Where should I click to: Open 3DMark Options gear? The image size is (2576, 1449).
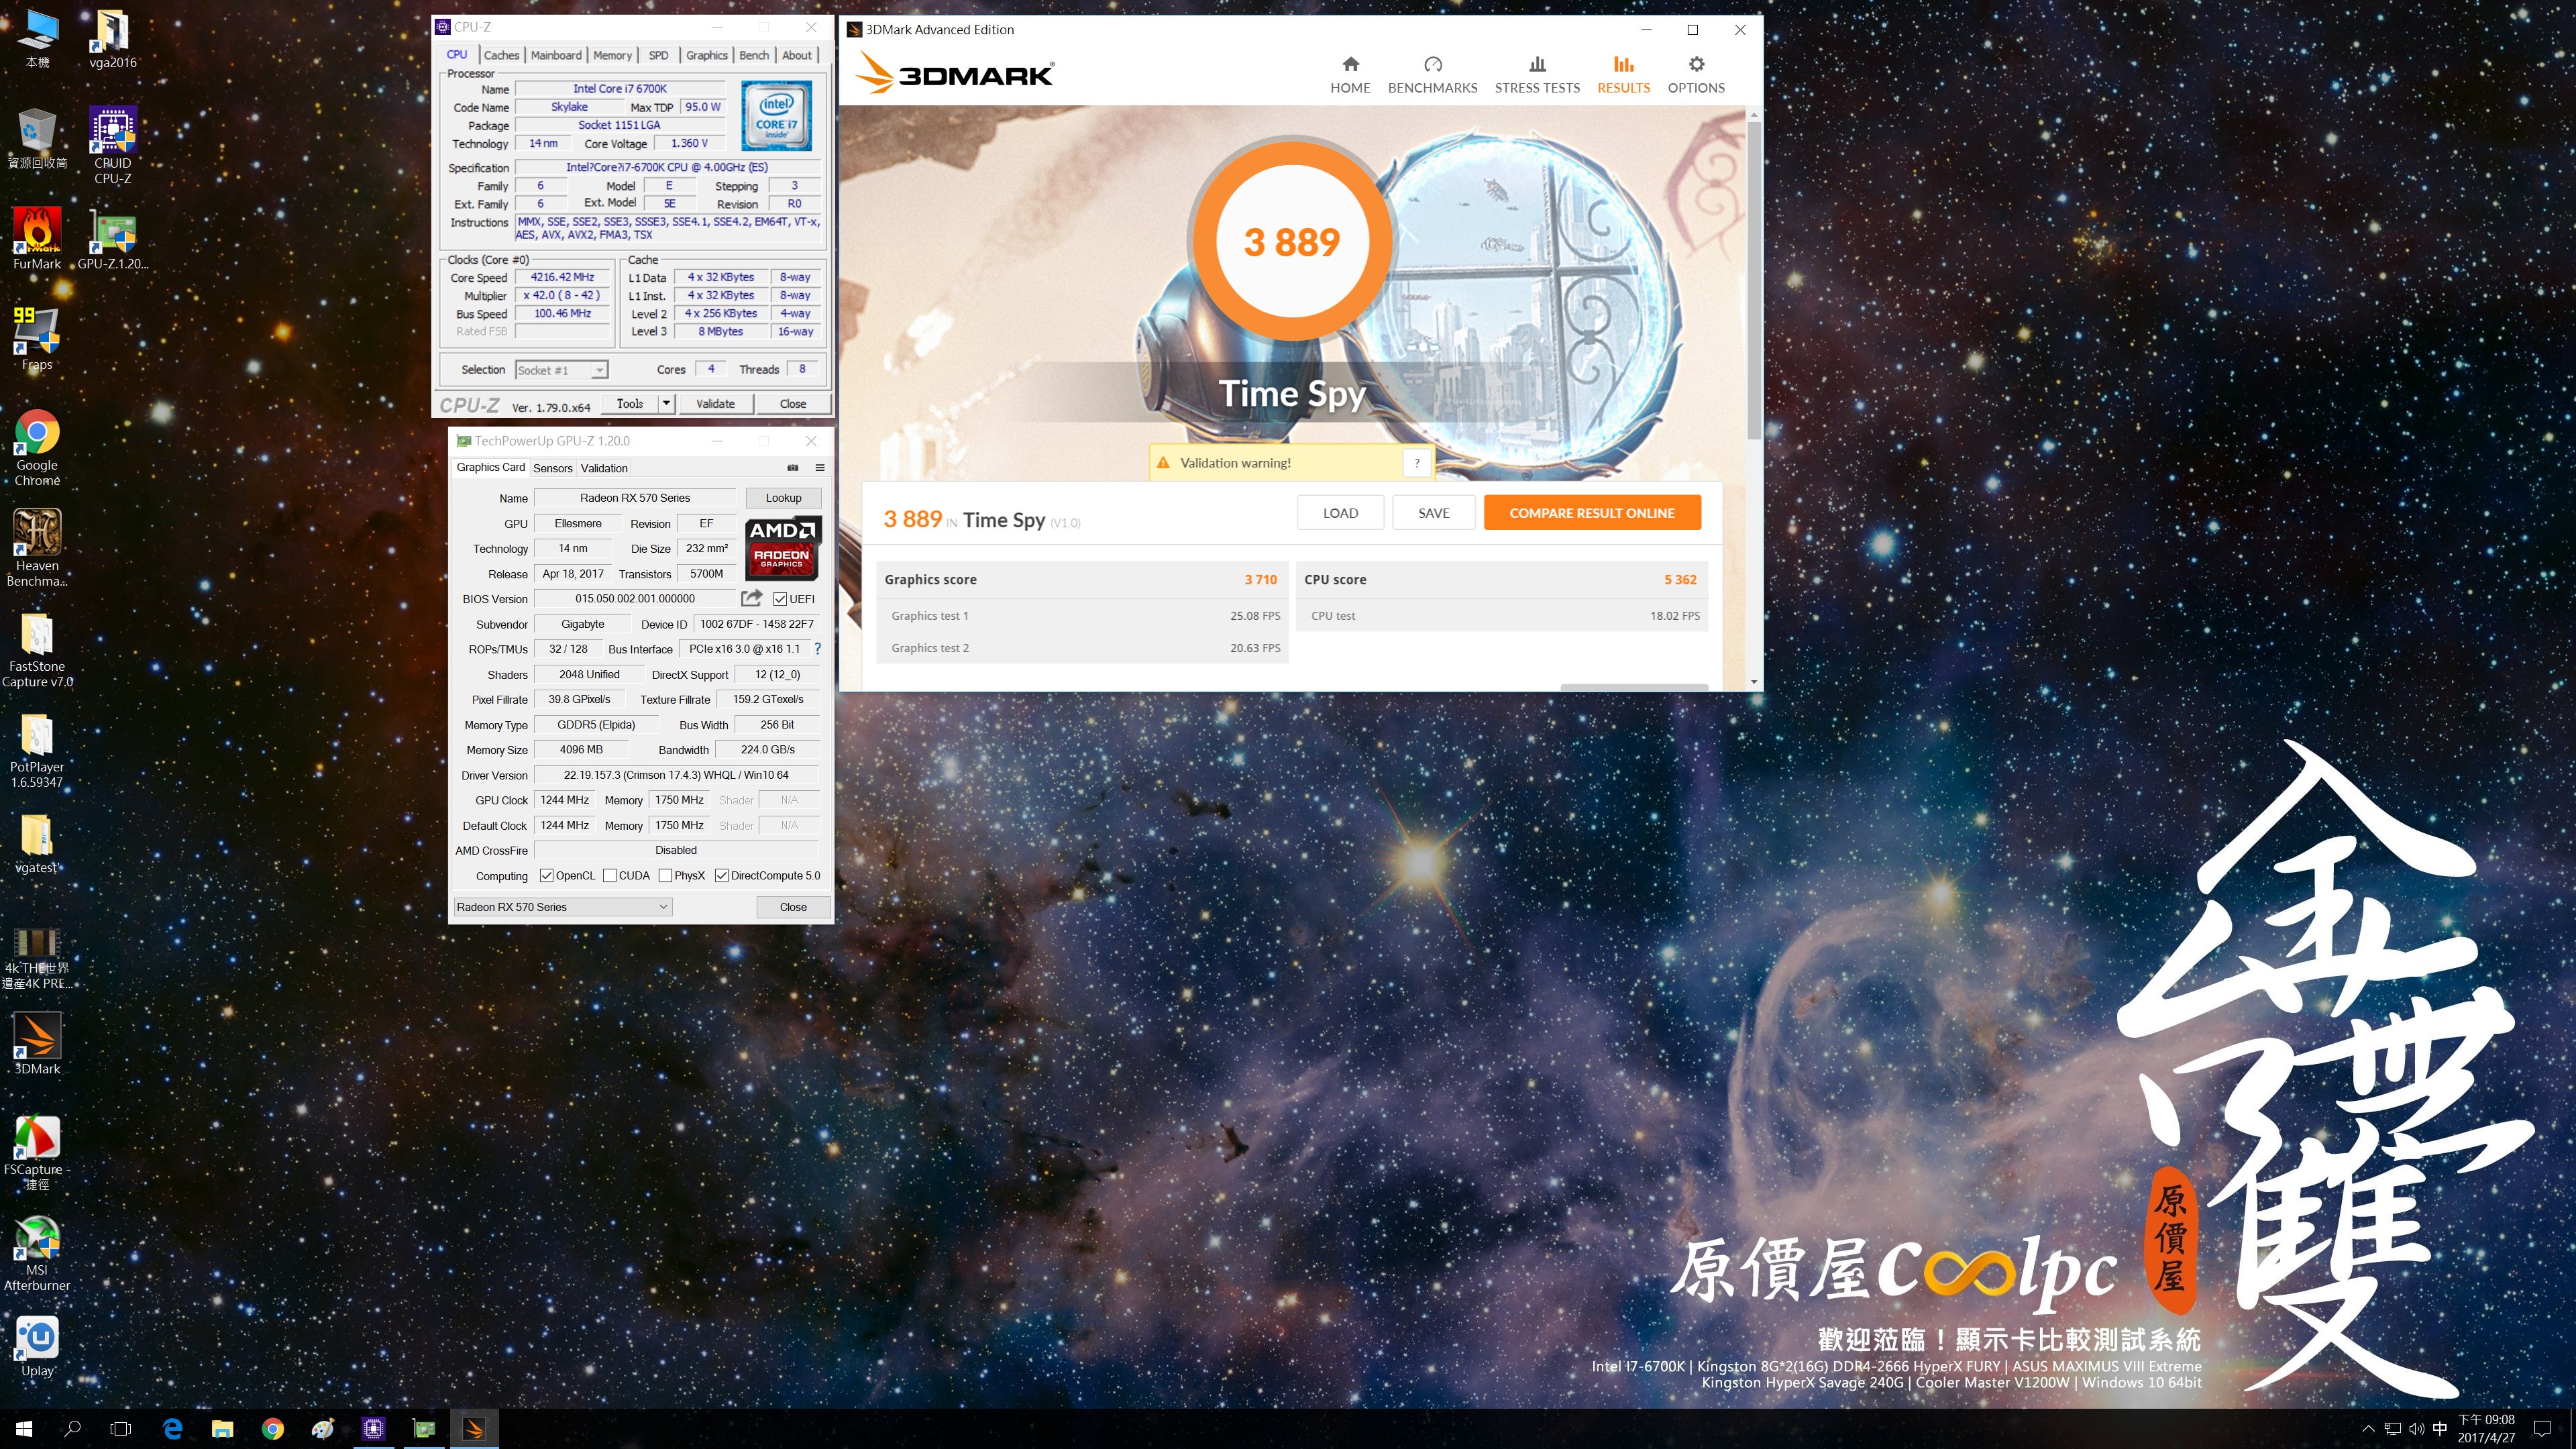[x=1696, y=75]
